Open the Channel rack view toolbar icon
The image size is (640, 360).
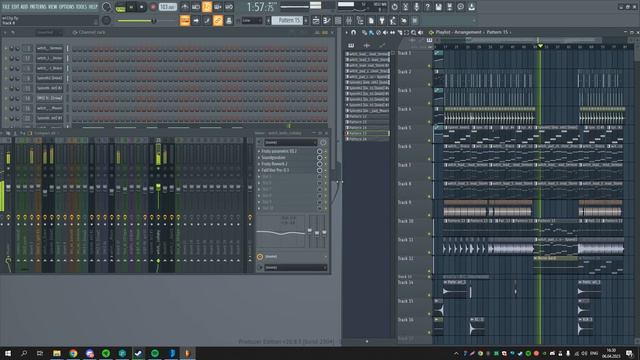click(x=338, y=20)
